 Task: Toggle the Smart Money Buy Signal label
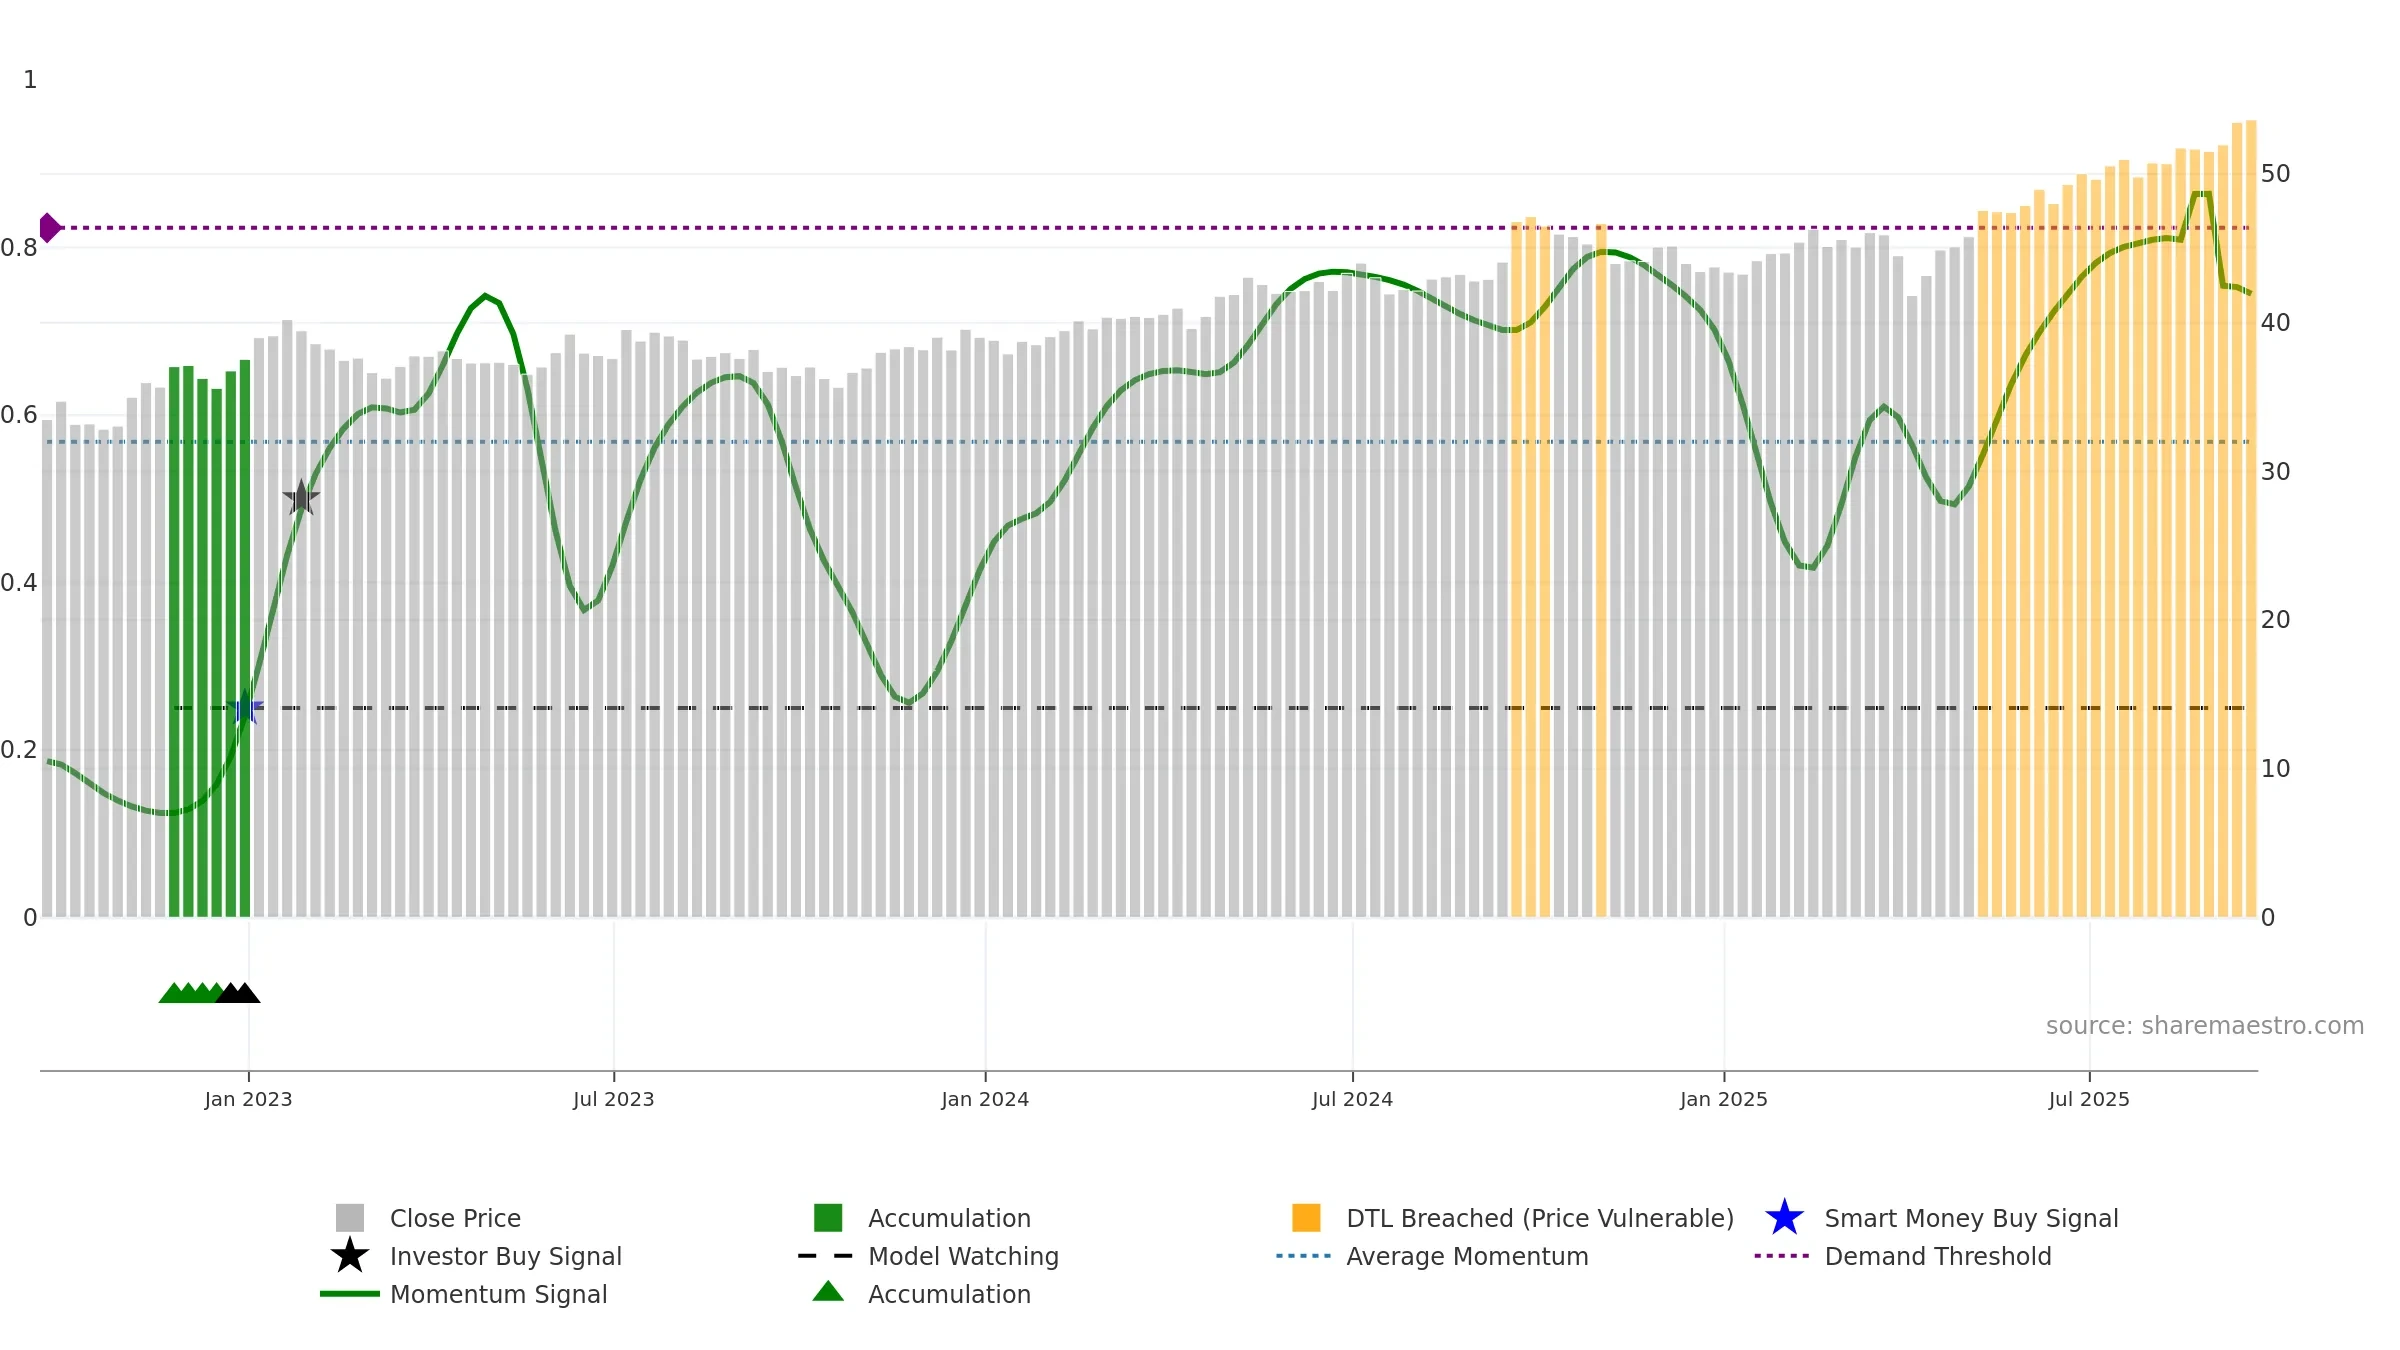1971,1219
